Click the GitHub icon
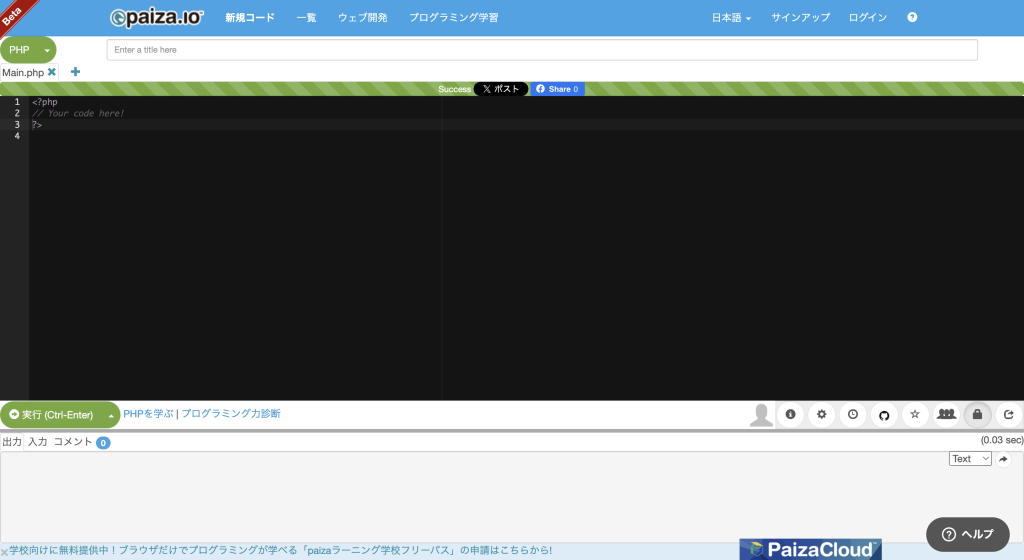1024x560 pixels. [x=883, y=414]
